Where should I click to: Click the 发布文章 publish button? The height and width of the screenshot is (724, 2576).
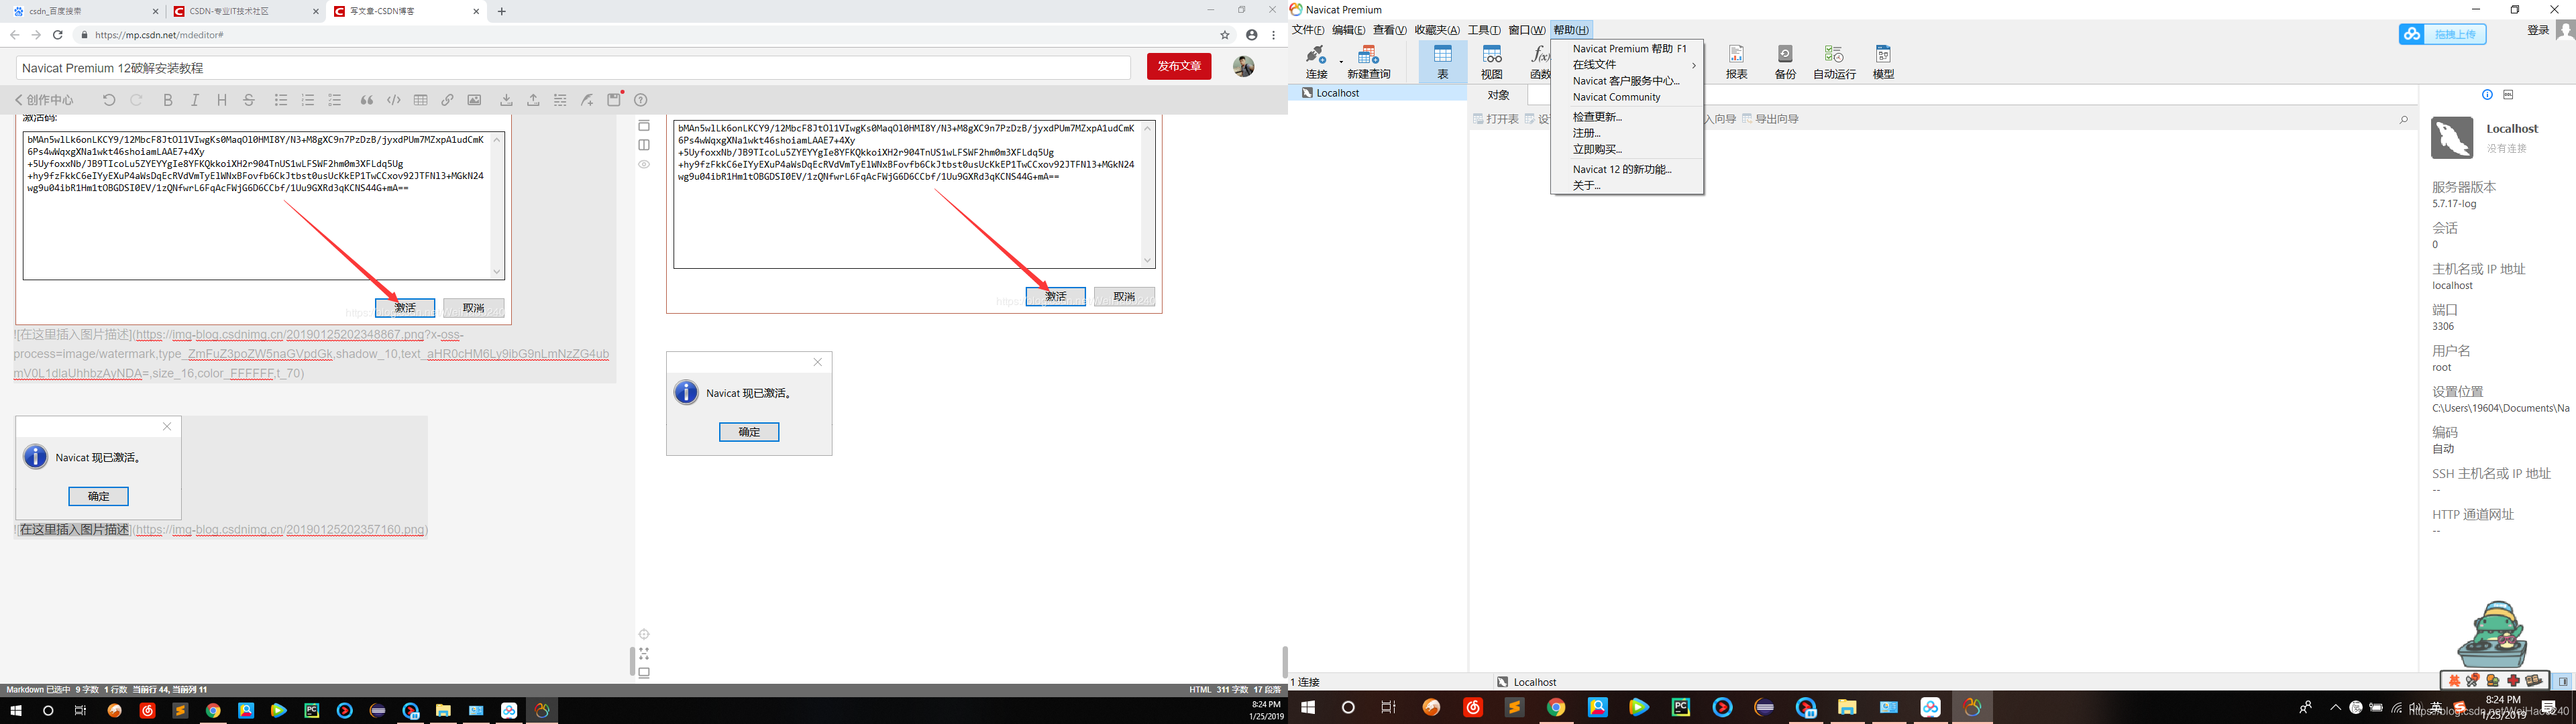(x=1179, y=66)
